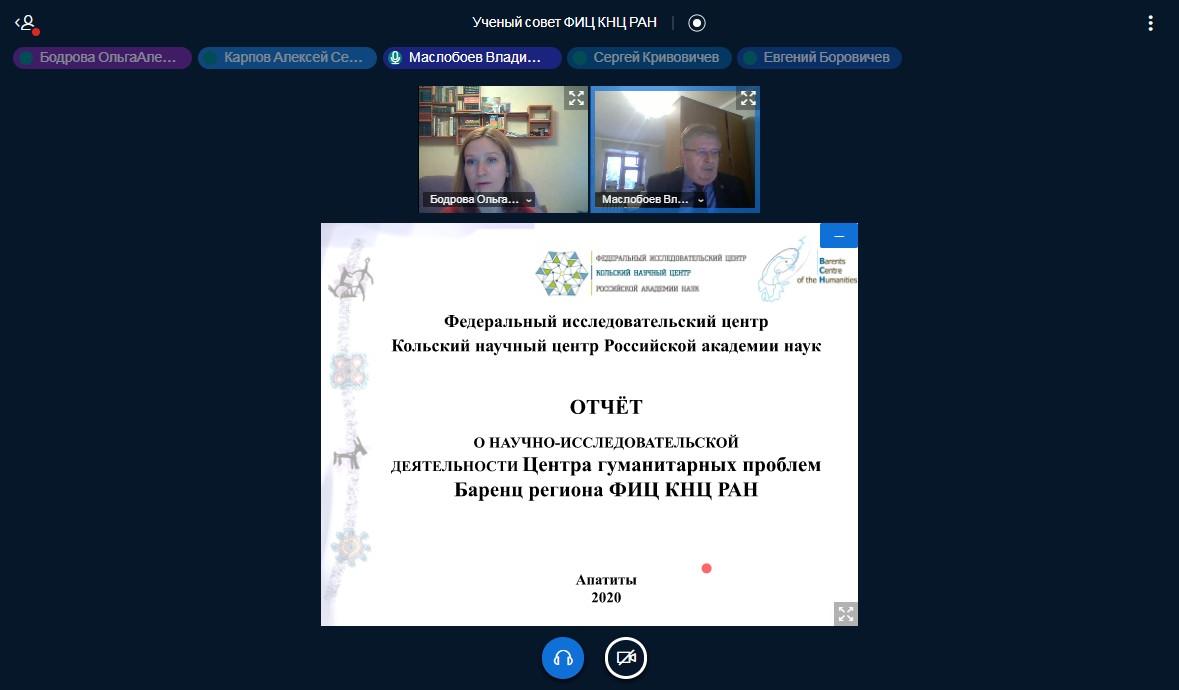Click Маслобоев webcam thumbnail

click(675, 150)
